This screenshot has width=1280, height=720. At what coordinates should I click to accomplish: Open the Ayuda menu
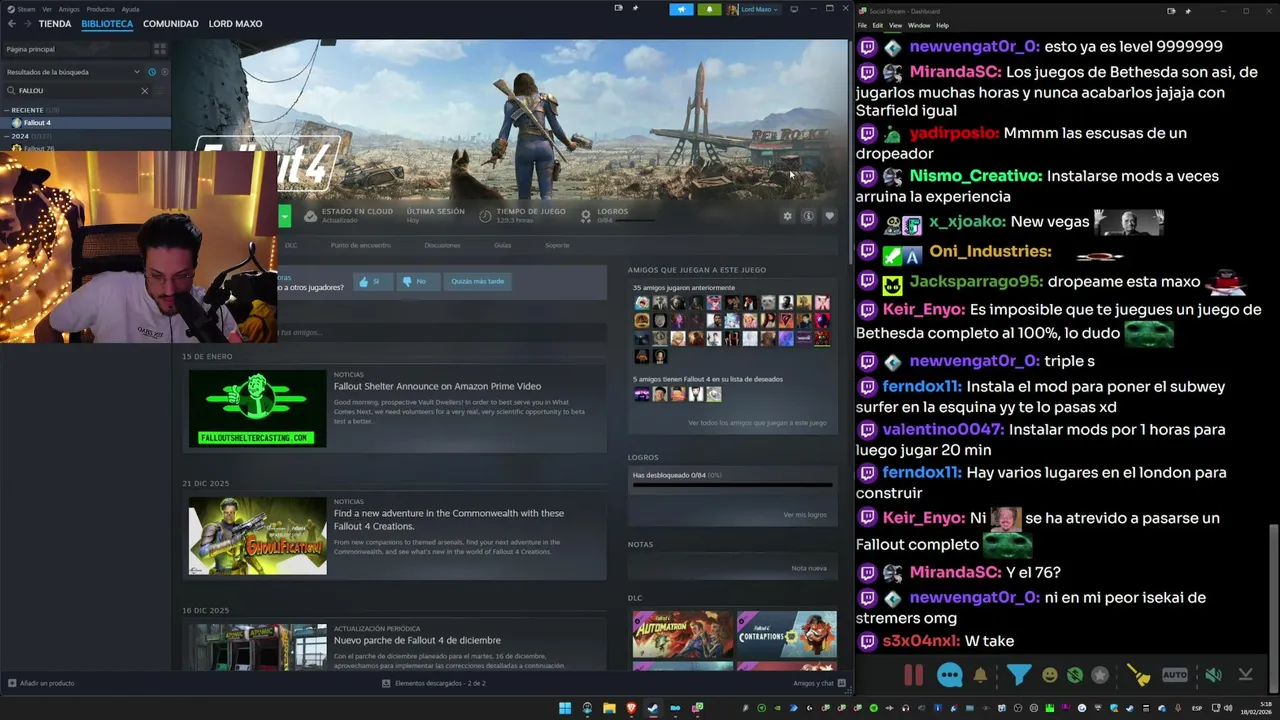(131, 9)
